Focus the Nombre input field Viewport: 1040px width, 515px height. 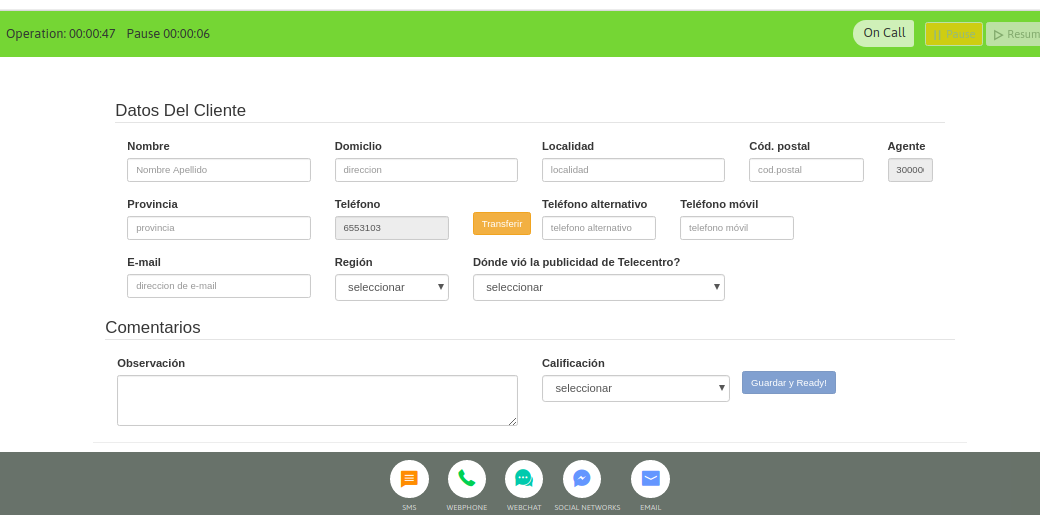(x=219, y=170)
